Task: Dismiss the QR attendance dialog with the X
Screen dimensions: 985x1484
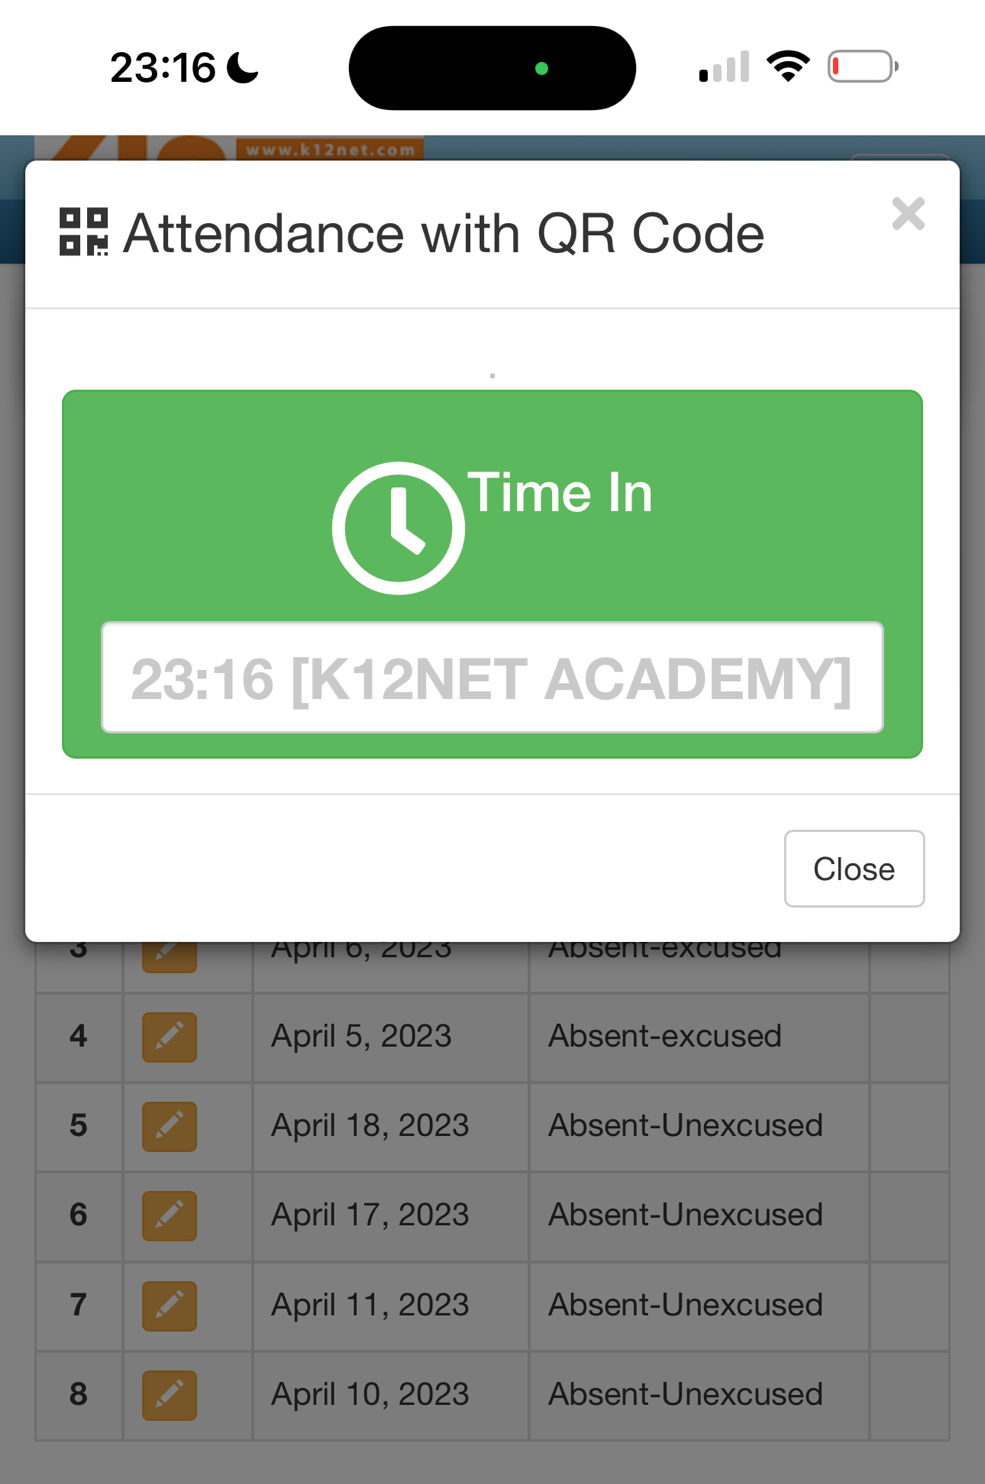Action: pos(908,213)
